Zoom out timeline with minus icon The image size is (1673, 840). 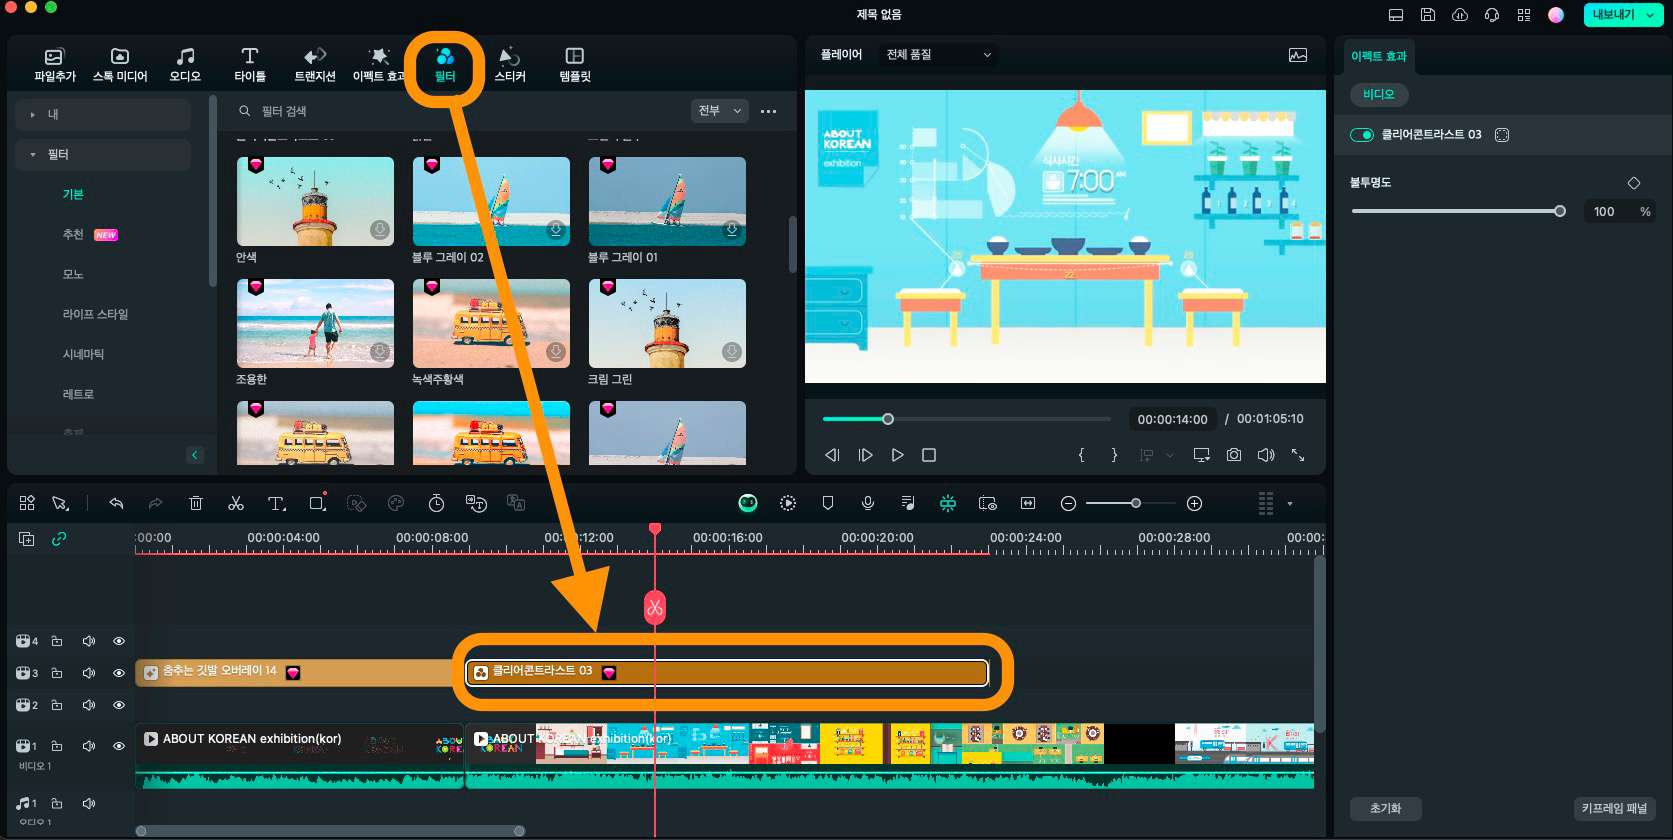pyautogui.click(x=1068, y=503)
